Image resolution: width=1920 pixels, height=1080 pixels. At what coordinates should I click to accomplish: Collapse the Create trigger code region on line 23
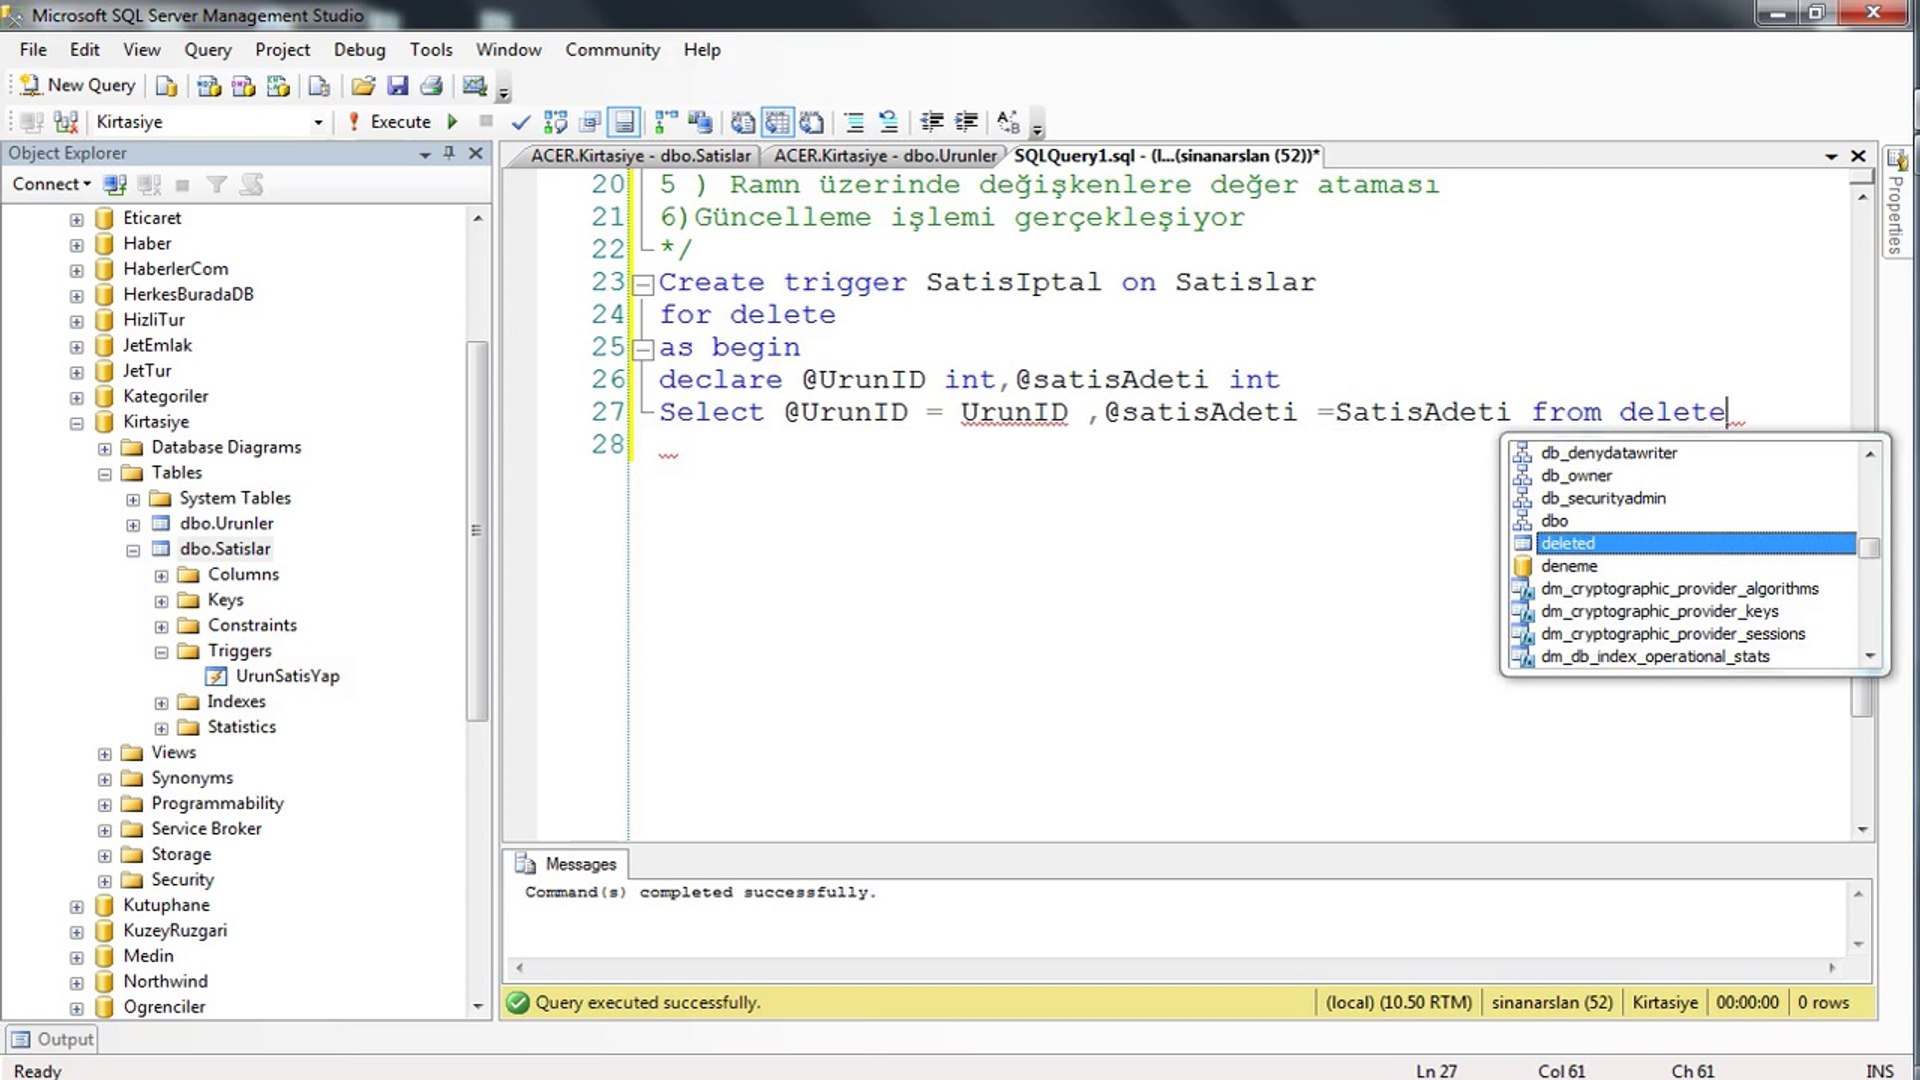(645, 284)
